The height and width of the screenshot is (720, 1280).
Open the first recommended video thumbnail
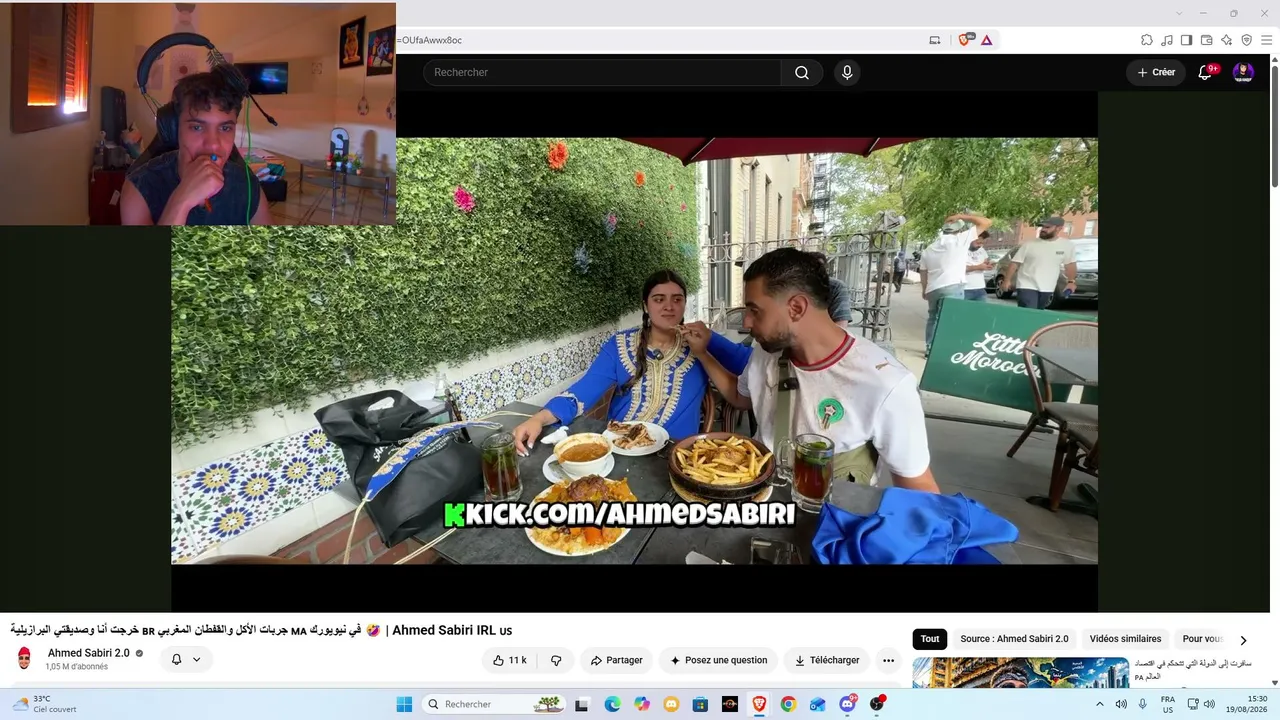pos(1021,673)
